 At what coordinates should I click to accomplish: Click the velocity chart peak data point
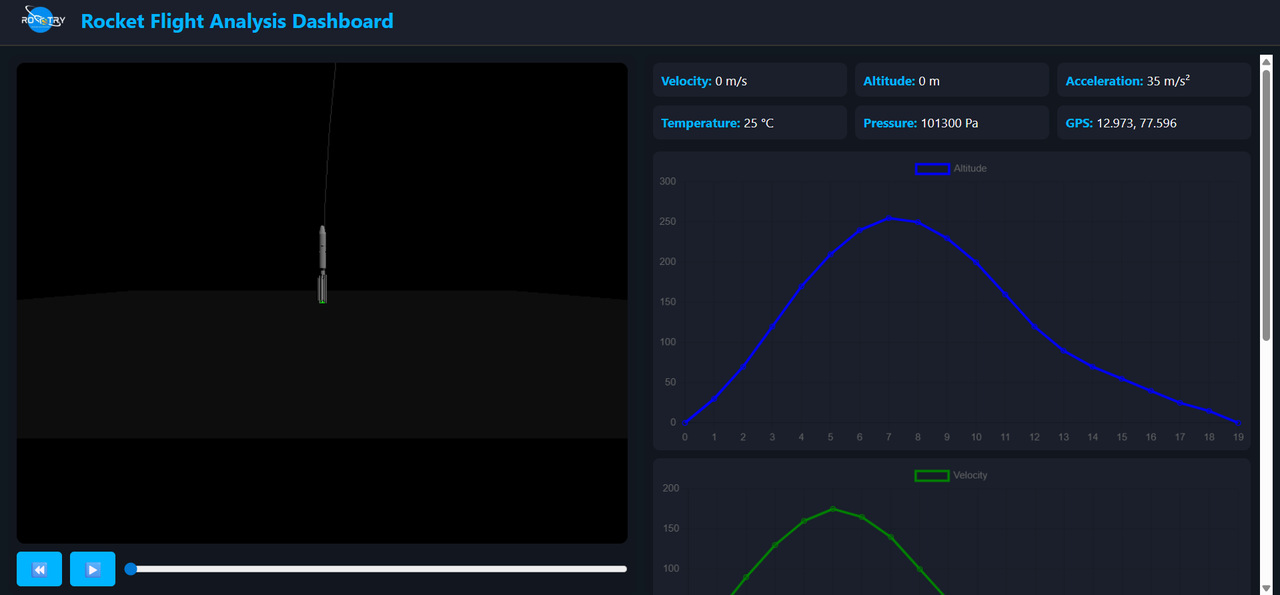pos(833,509)
